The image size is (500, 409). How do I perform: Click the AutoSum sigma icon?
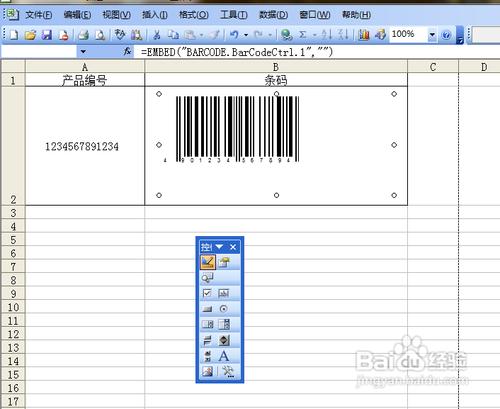pos(302,34)
